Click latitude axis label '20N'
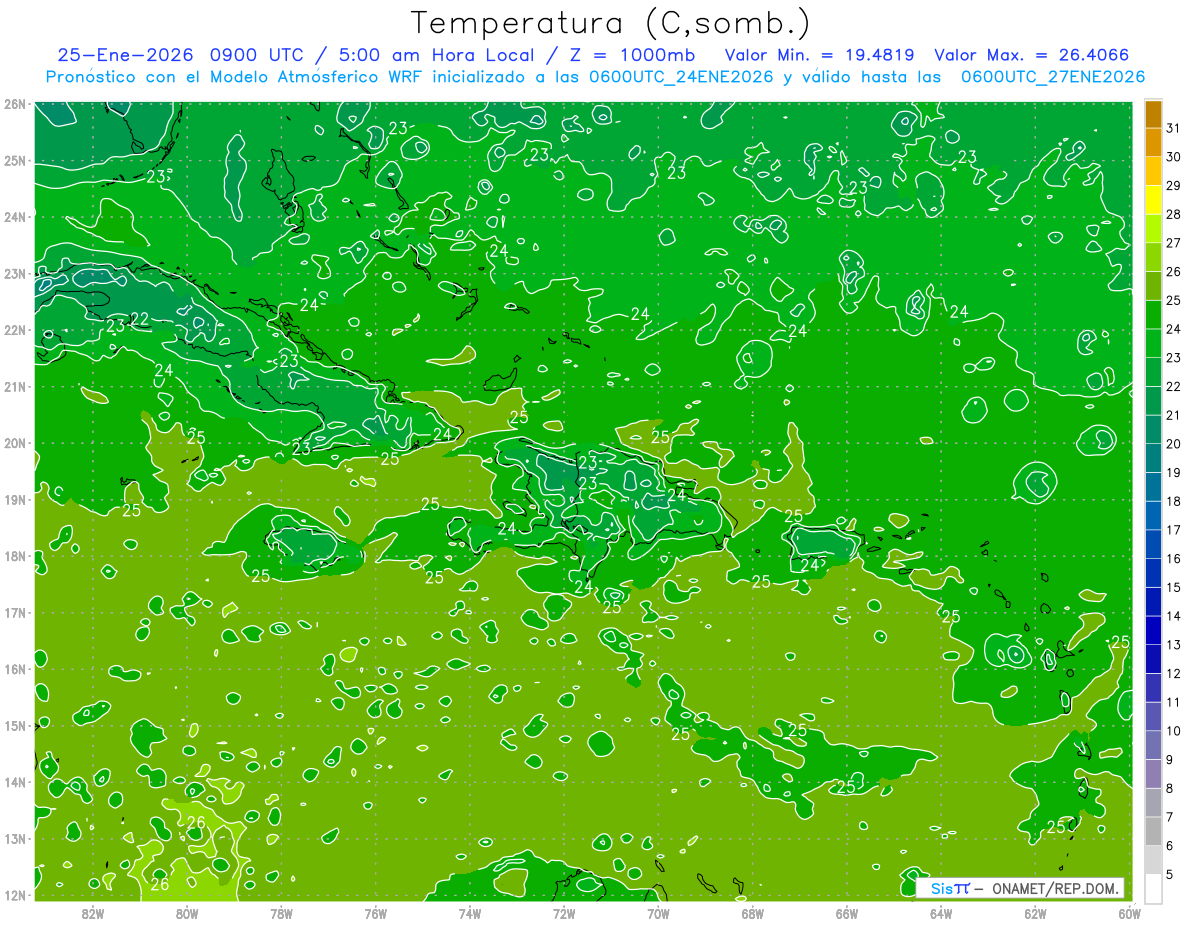 (14, 443)
